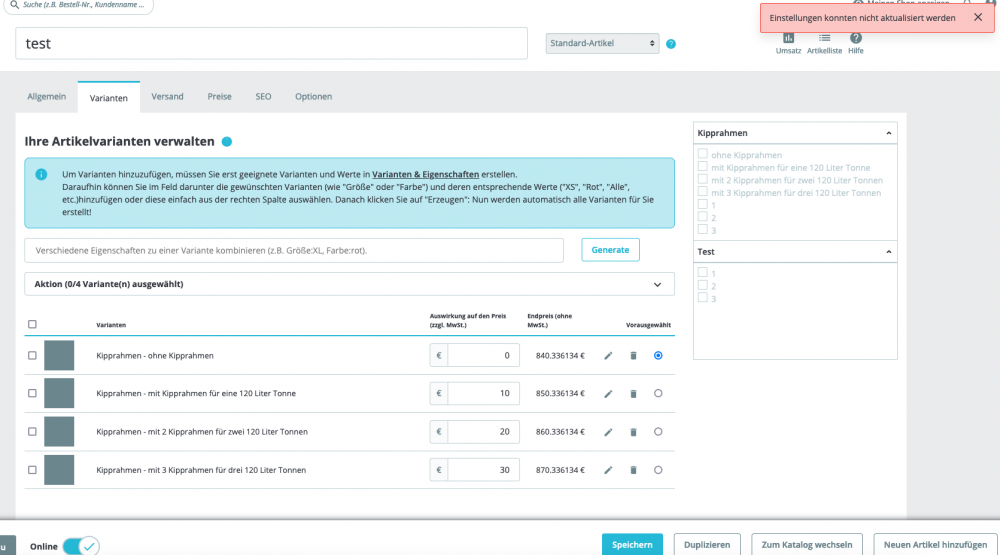
Task: Click the product name field 'test'
Action: click(272, 43)
